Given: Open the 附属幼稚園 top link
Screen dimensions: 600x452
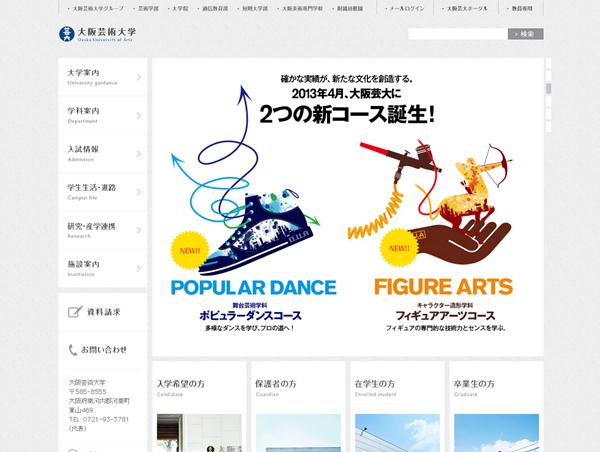Looking at the screenshot, I should [x=349, y=8].
